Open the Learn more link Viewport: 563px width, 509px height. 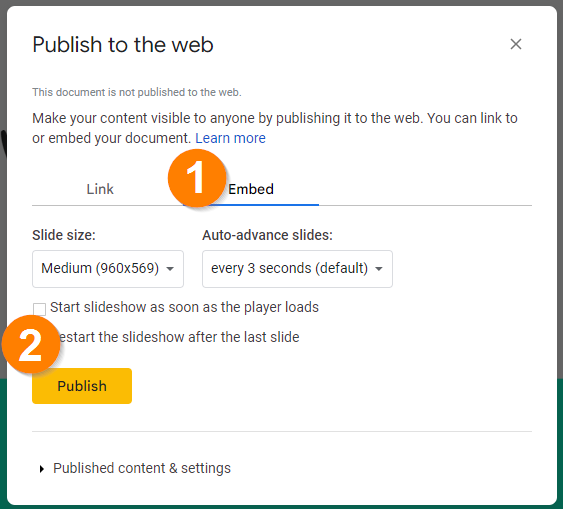coord(230,138)
